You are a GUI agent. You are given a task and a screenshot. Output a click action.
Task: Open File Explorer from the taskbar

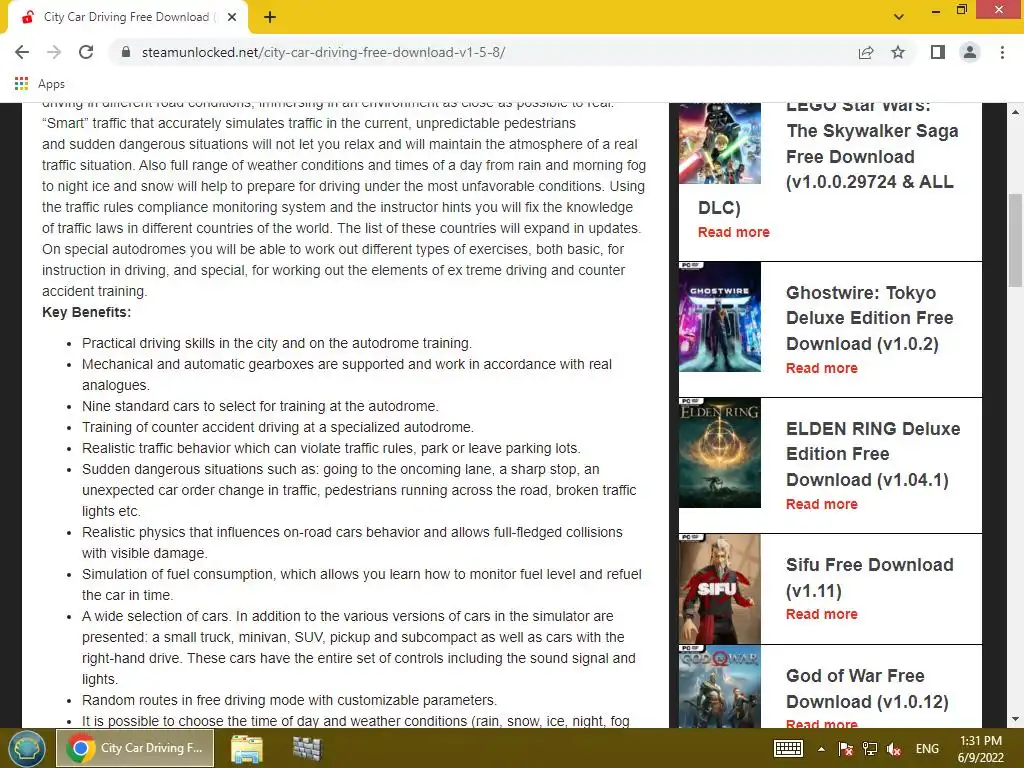point(247,748)
